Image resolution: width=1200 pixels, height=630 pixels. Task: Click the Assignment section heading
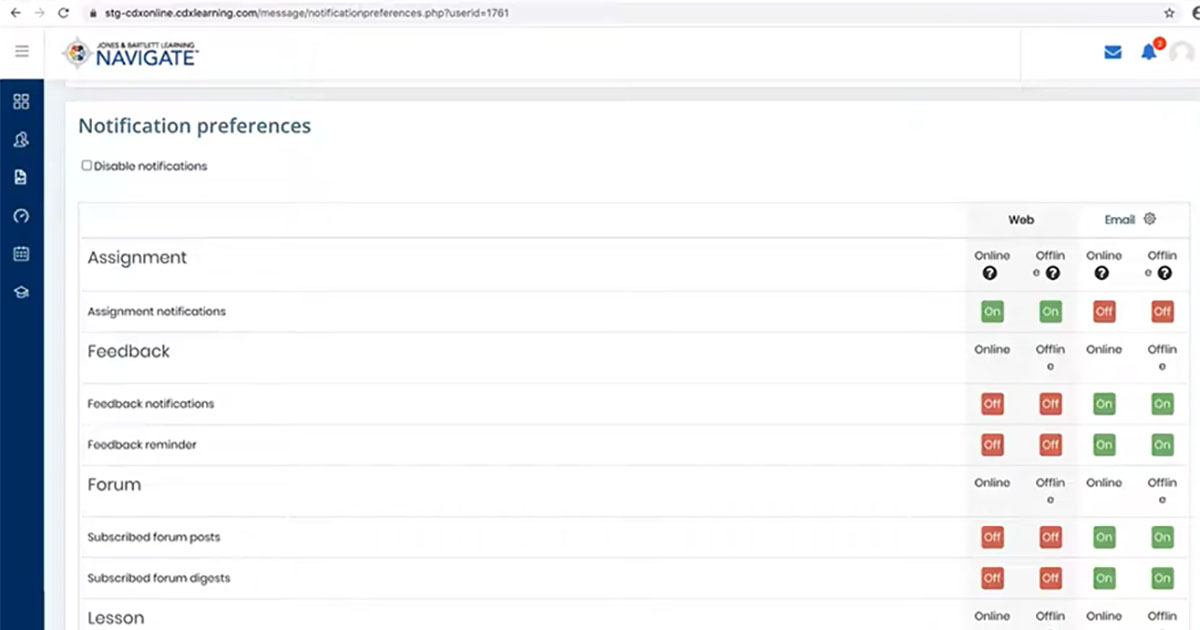[137, 257]
